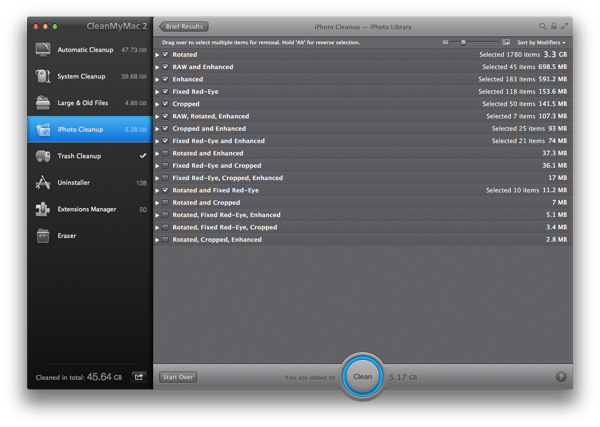The height and width of the screenshot is (427, 600).
Task: Click 'Selected 1780 items' text
Action: (x=509, y=55)
